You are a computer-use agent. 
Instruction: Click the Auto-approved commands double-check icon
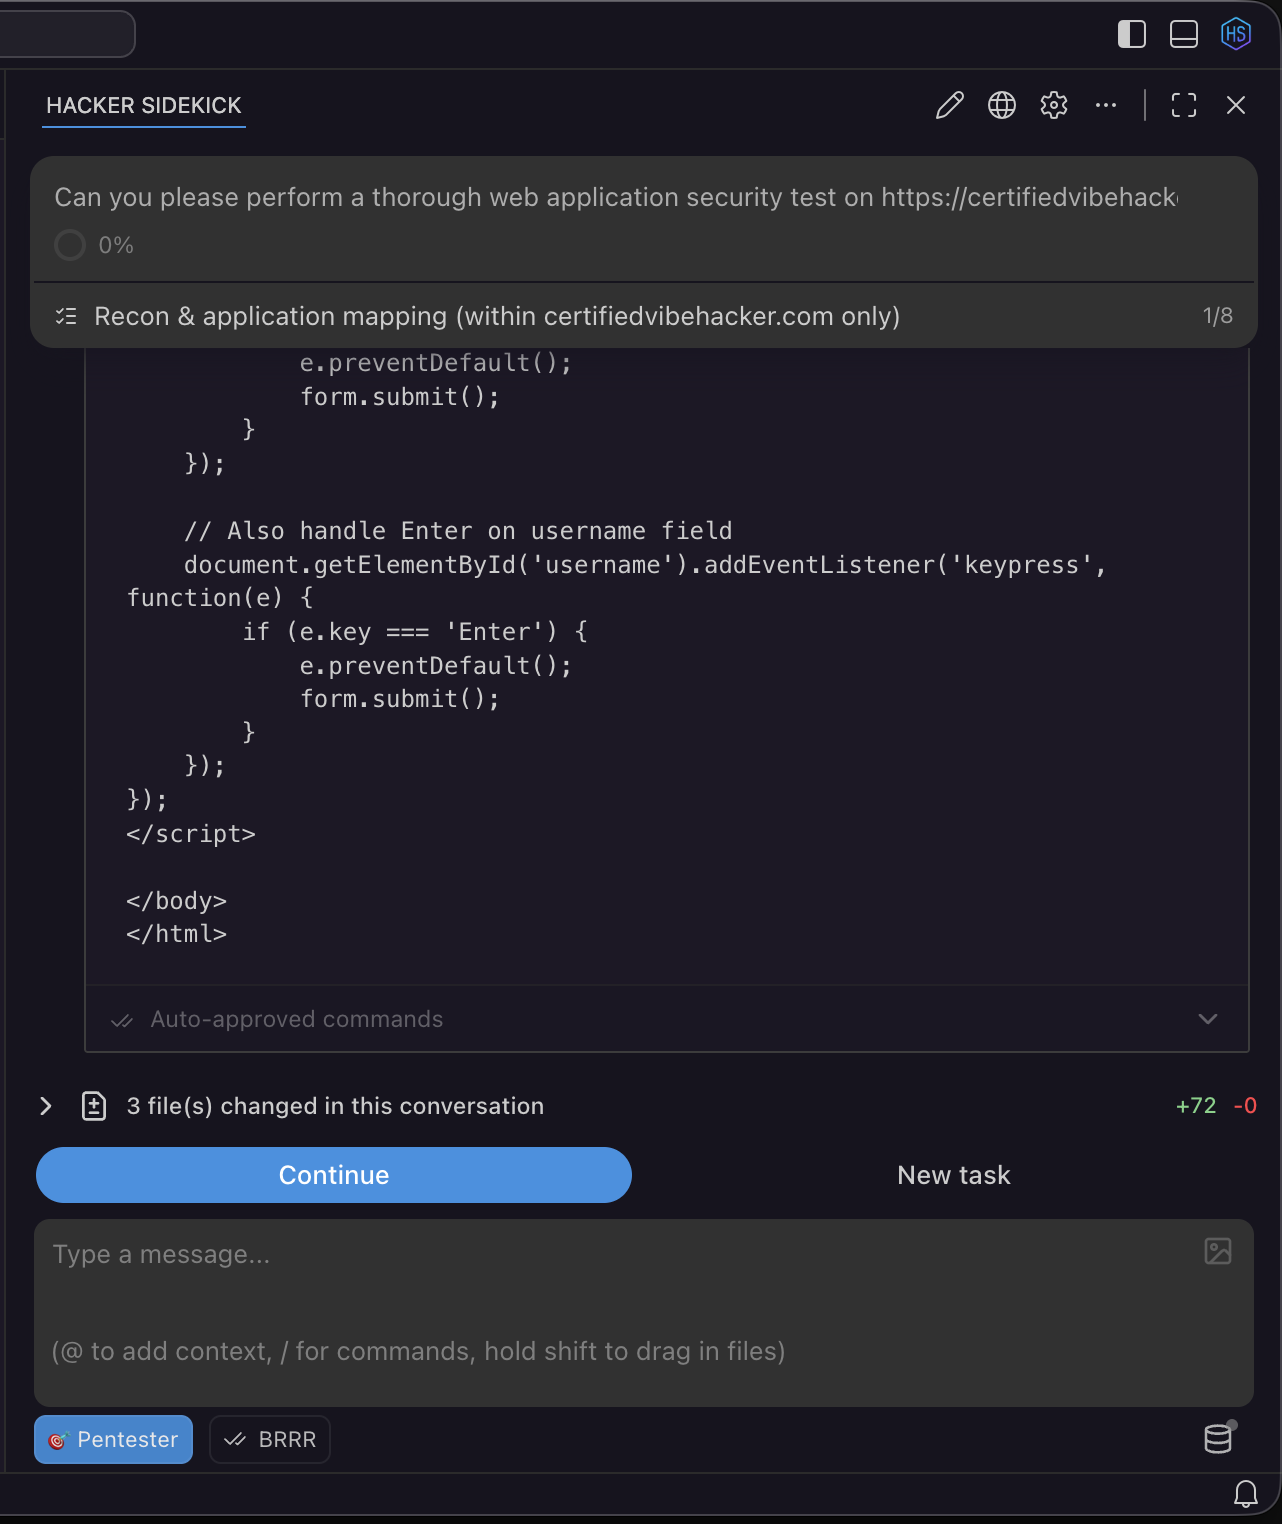pyautogui.click(x=122, y=1020)
